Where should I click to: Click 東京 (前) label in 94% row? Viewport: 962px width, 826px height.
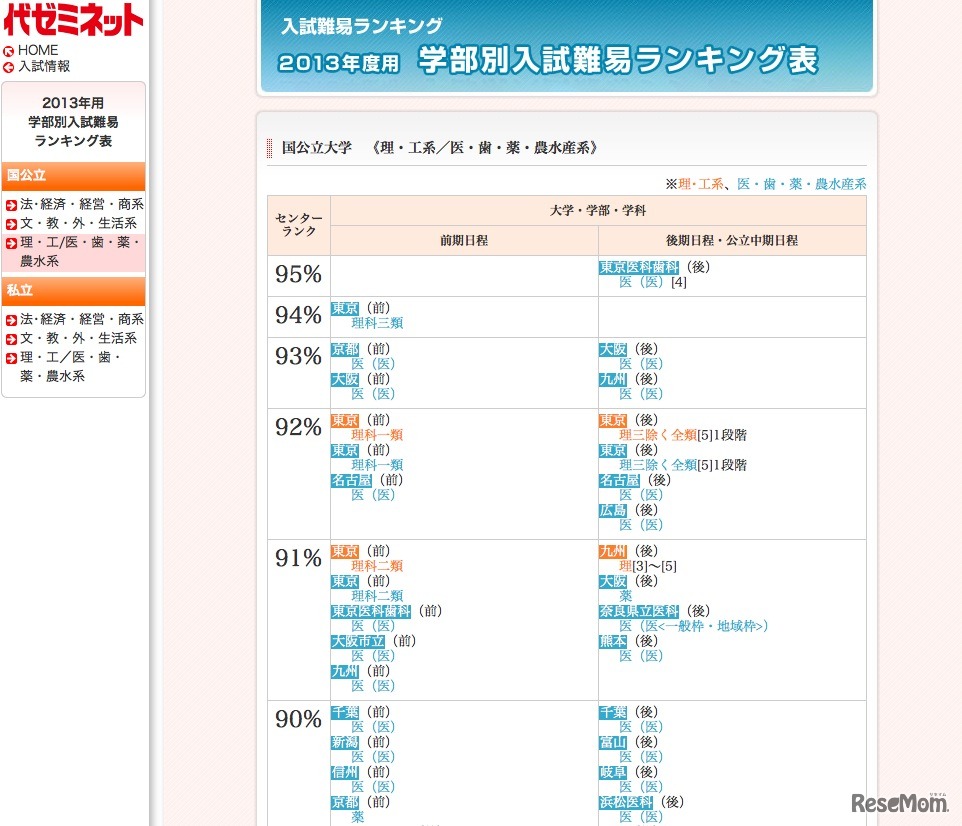click(x=345, y=308)
